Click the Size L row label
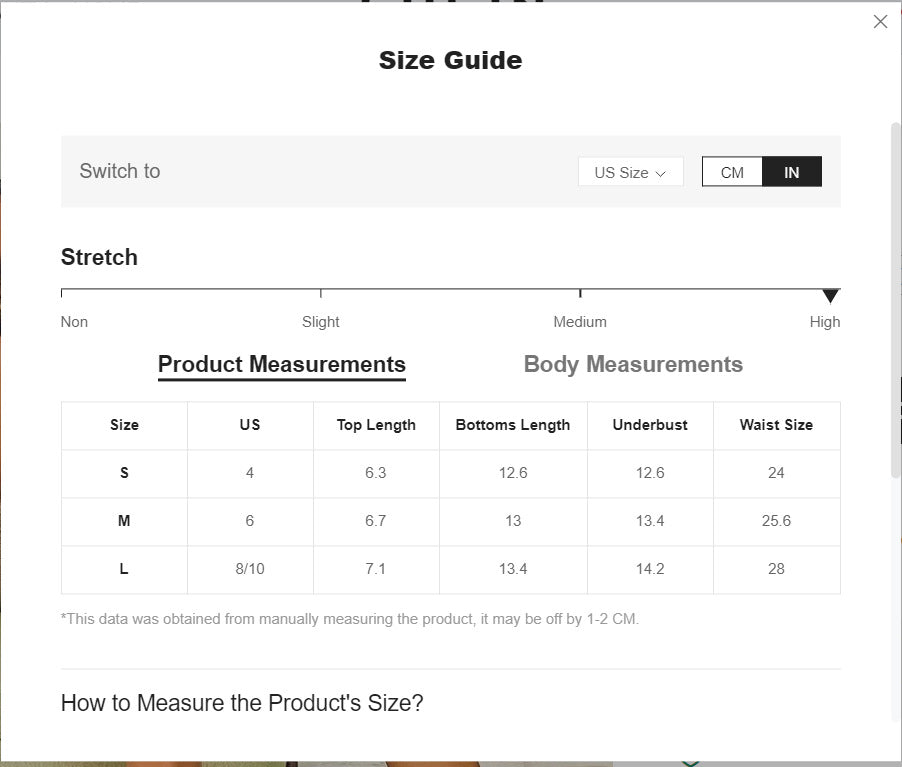 point(124,569)
